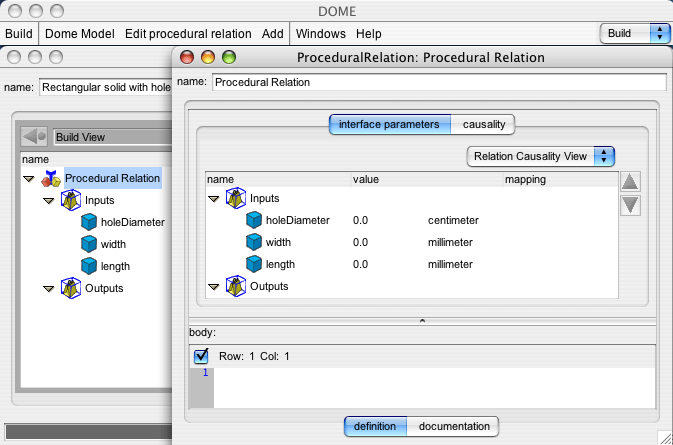The width and height of the screenshot is (673, 445).
Task: Click the Procedural Relation name field
Action: tap(439, 82)
